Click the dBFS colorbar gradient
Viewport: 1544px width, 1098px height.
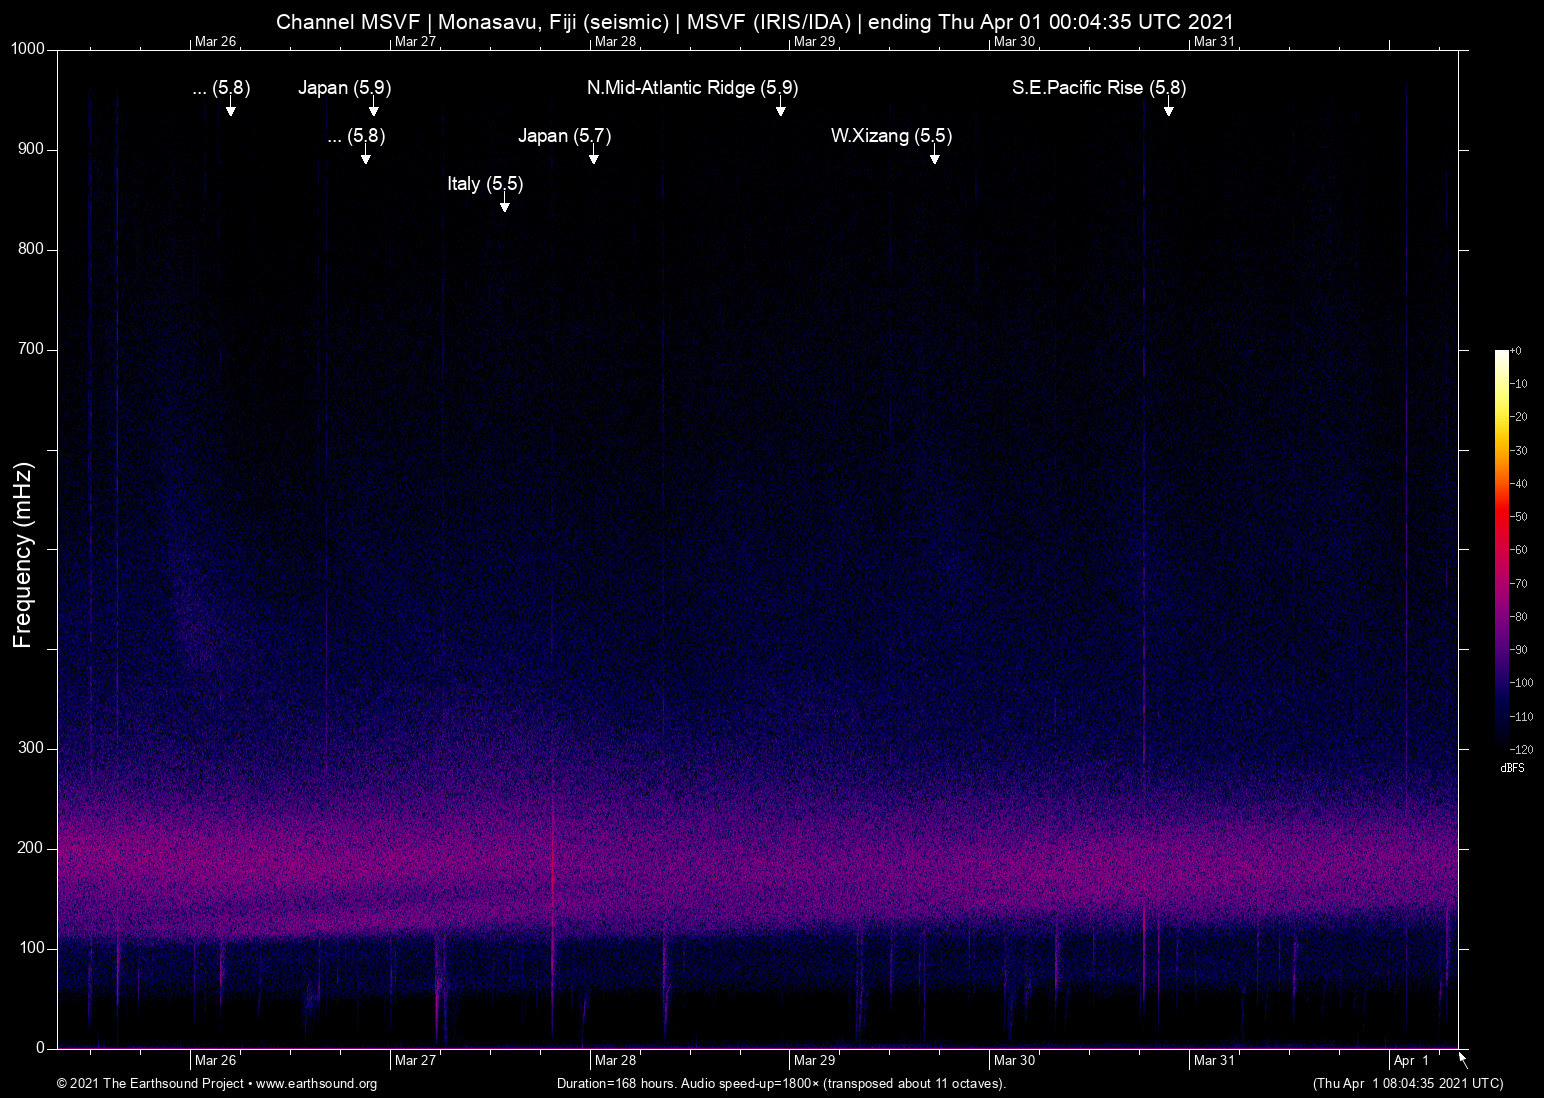[x=1500, y=550]
